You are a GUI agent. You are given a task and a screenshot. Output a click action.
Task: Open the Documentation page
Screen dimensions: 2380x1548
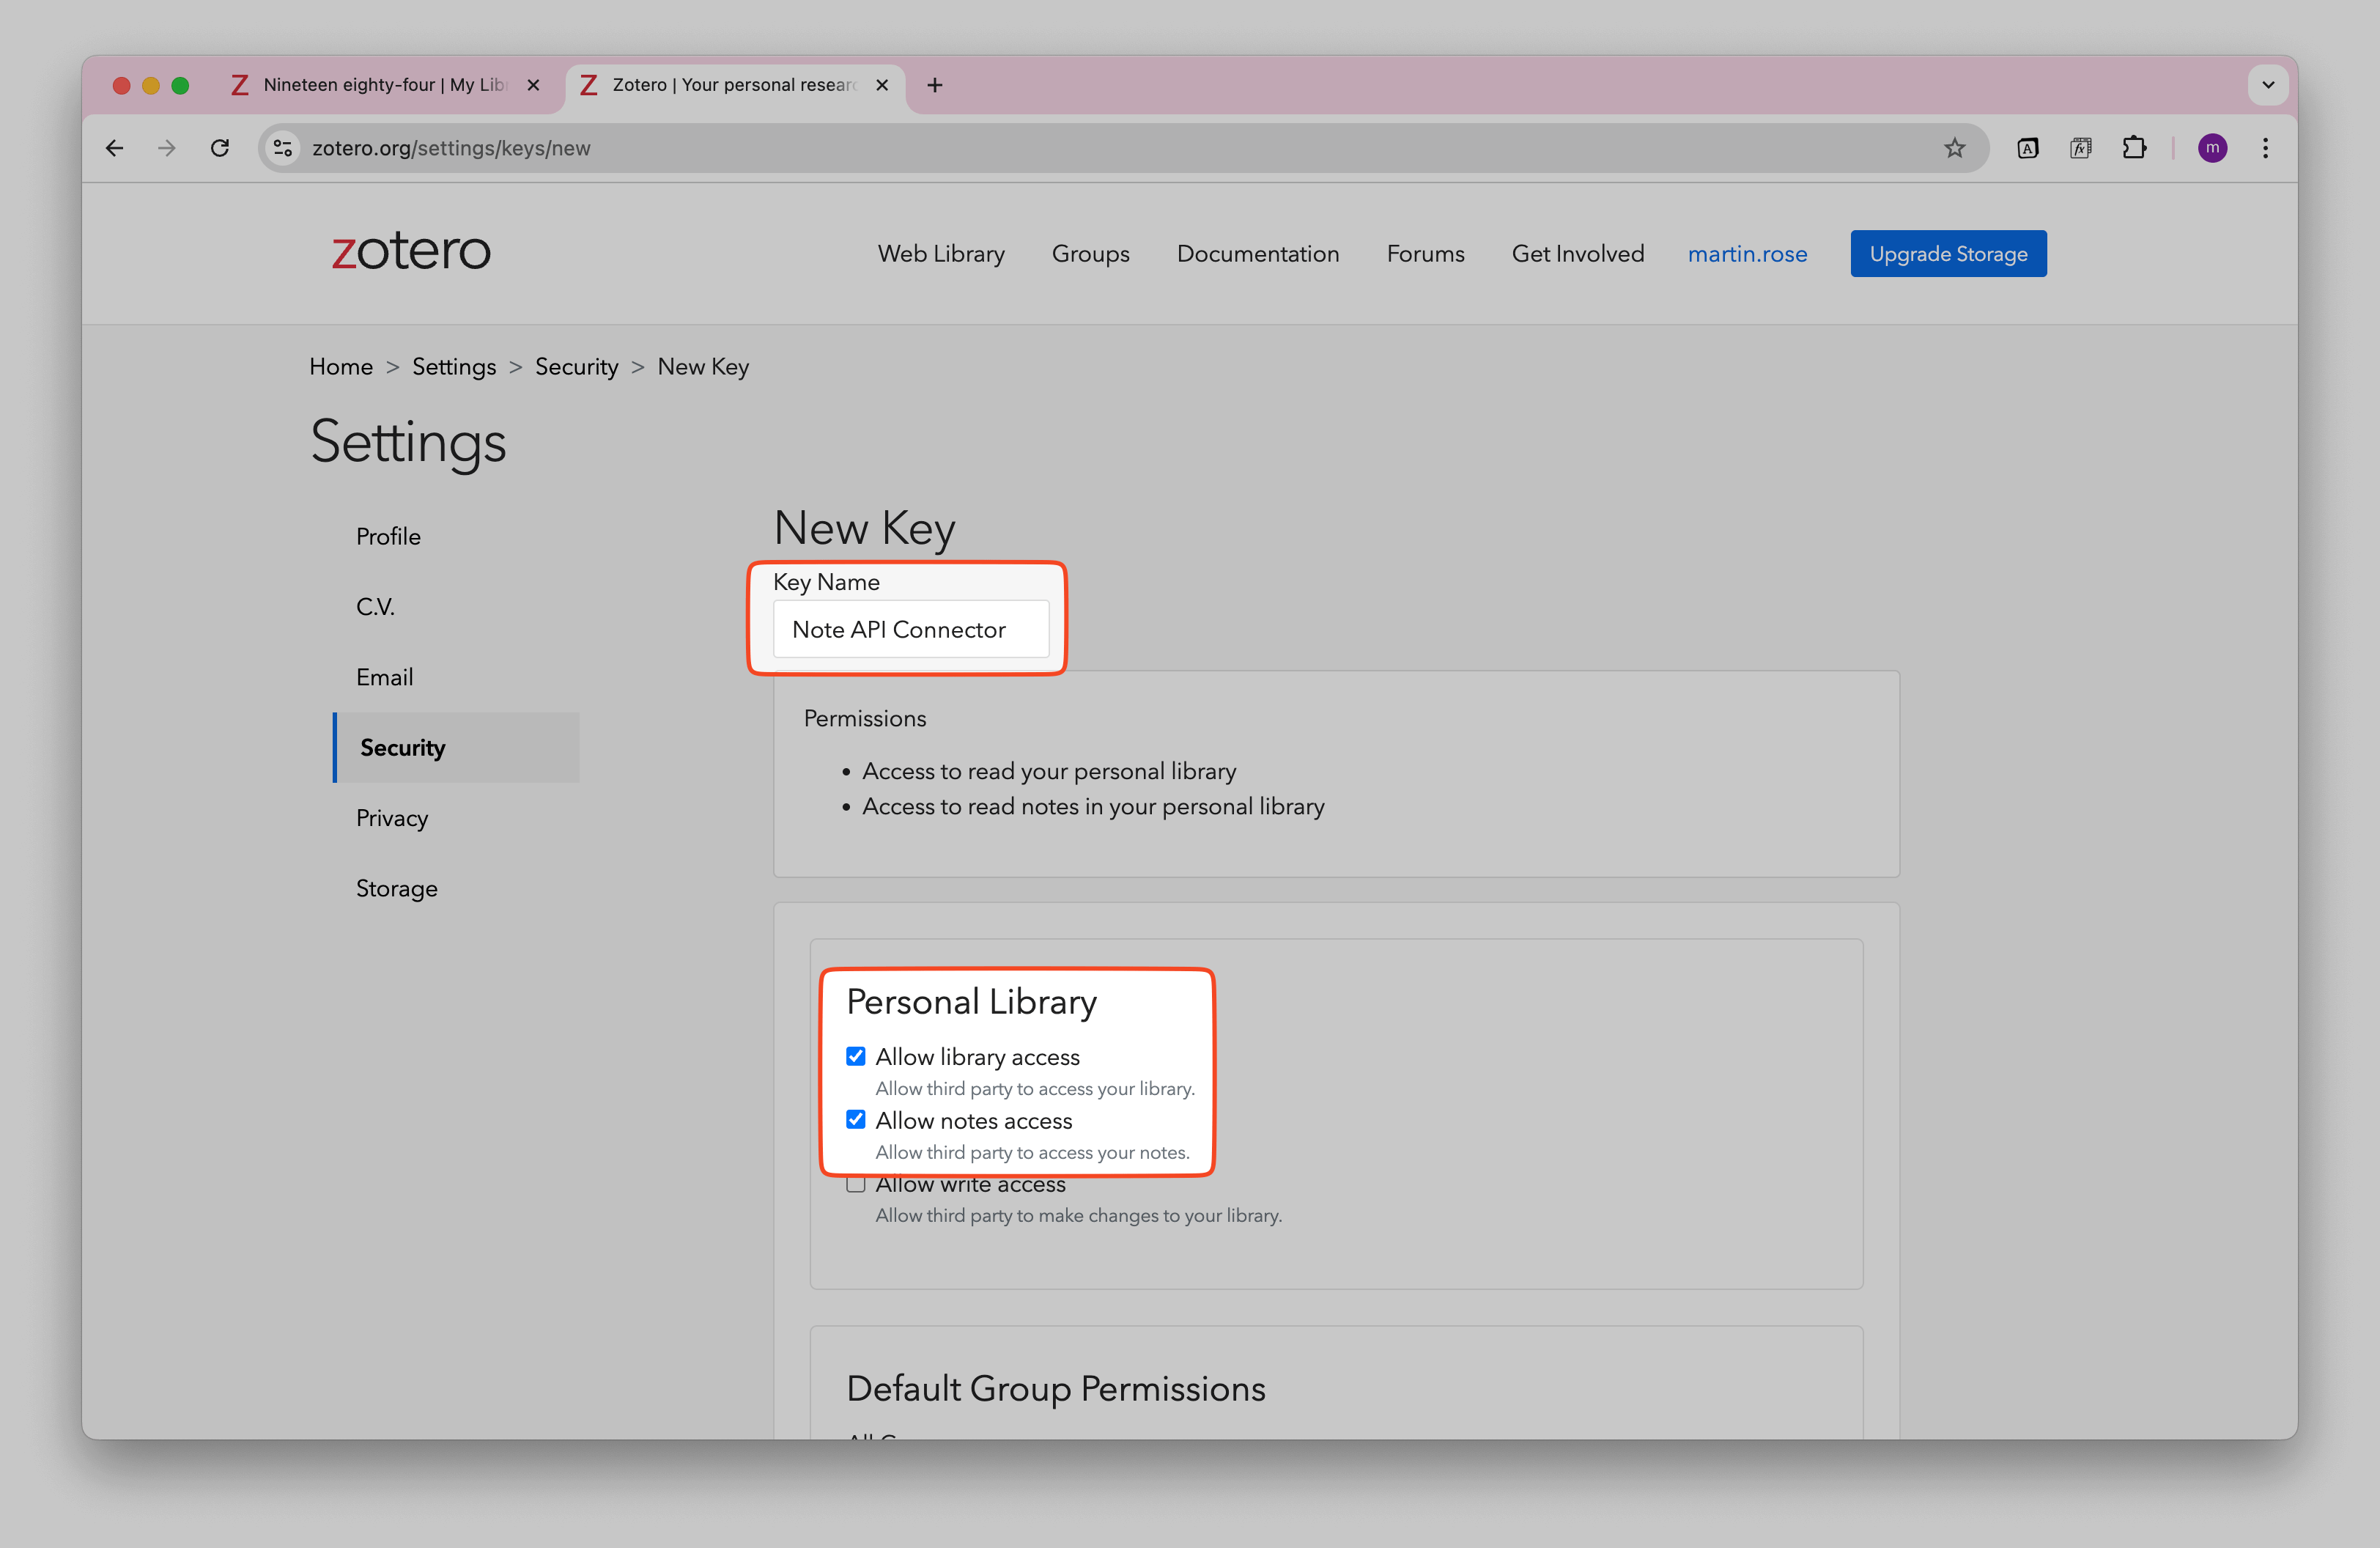pyautogui.click(x=1257, y=254)
